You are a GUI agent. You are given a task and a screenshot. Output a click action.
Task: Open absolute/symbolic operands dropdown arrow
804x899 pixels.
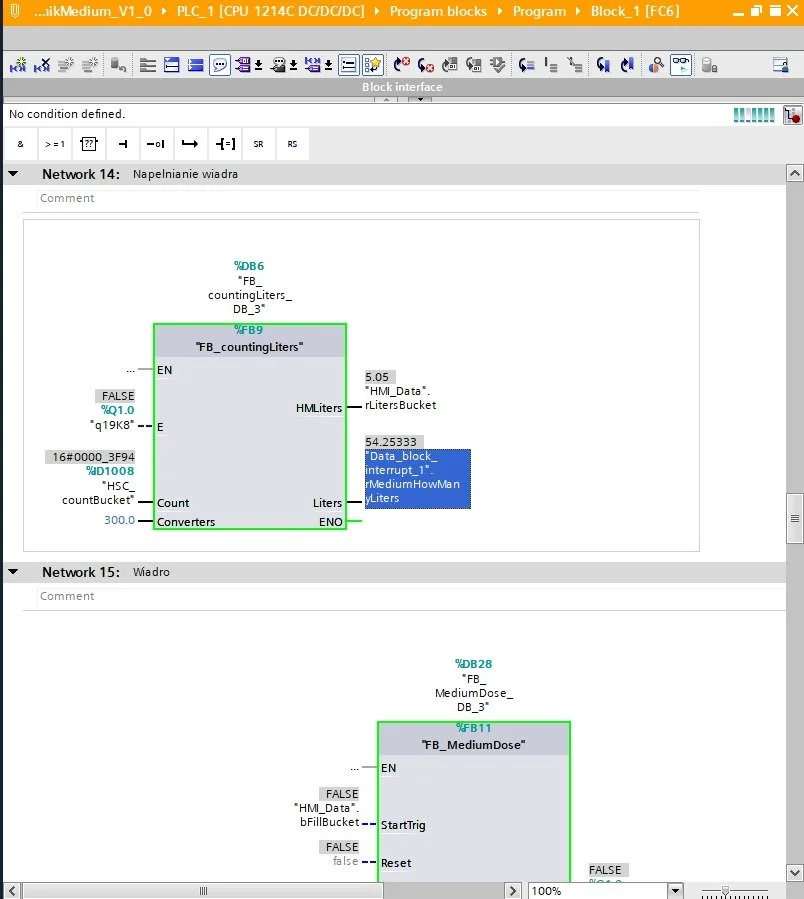point(259,65)
